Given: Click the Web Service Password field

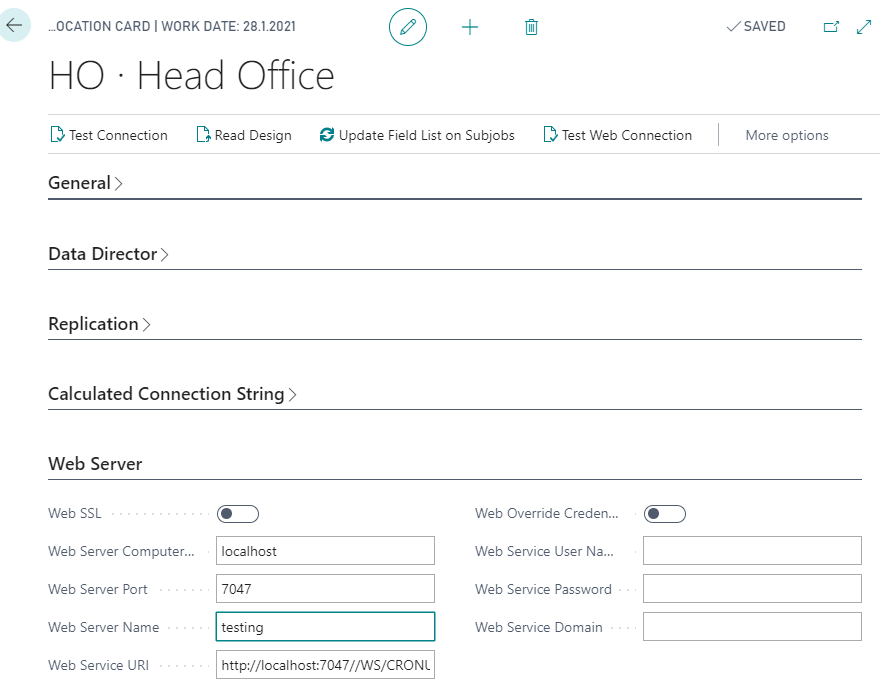Looking at the screenshot, I should 752,589.
